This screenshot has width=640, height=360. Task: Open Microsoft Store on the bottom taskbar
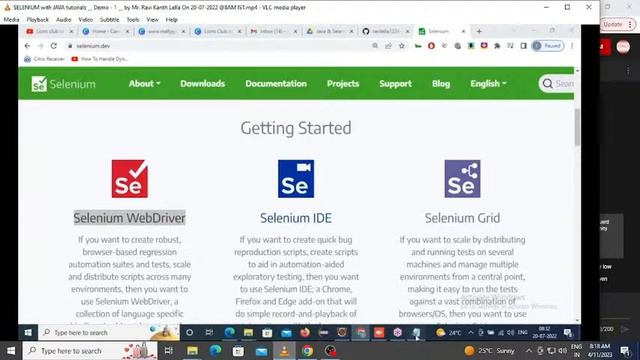(x=238, y=351)
